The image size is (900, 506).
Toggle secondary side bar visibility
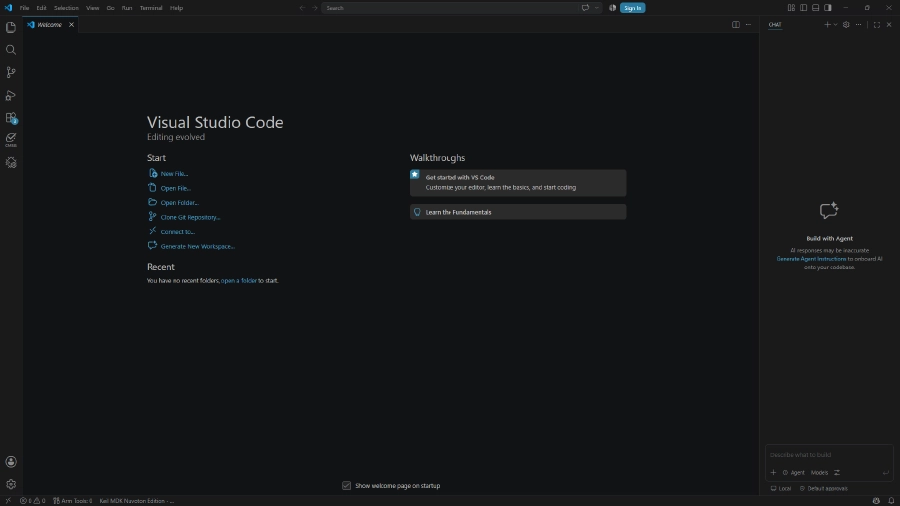pyautogui.click(x=828, y=8)
